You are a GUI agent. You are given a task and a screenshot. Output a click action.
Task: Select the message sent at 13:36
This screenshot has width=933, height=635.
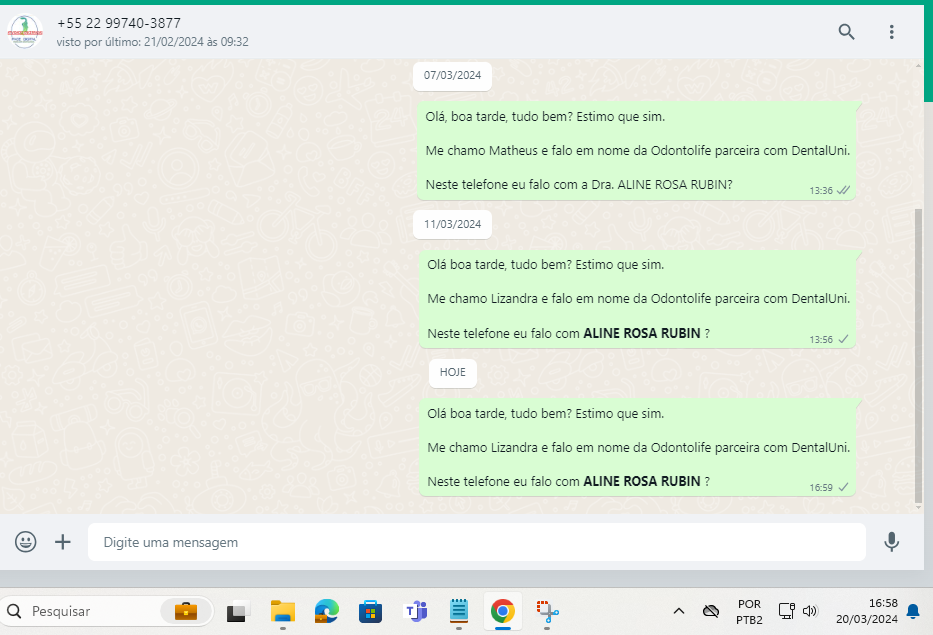637,151
